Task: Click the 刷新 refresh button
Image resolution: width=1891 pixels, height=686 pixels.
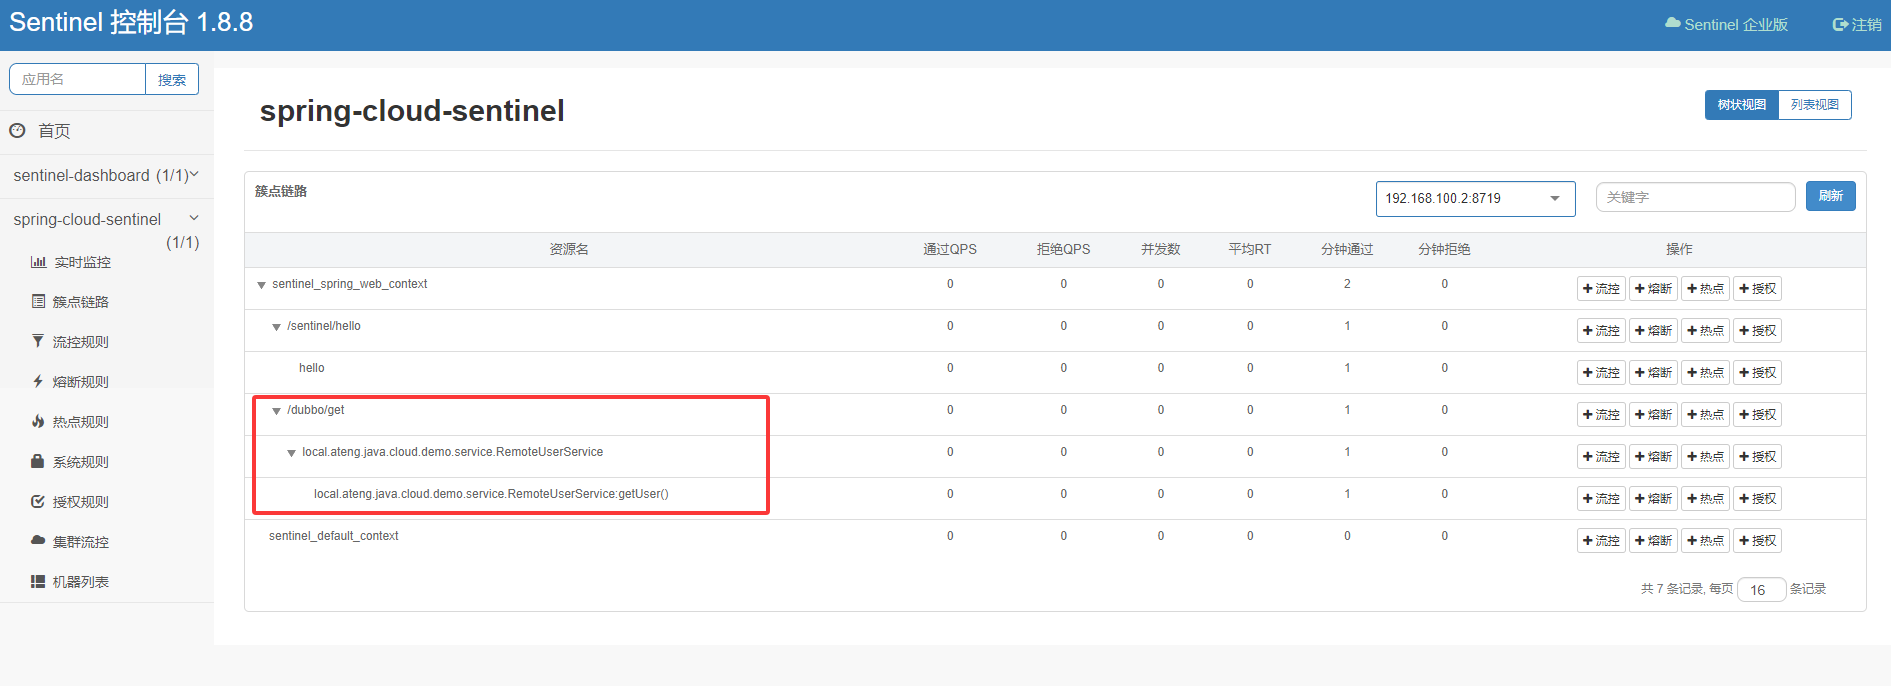Action: pyautogui.click(x=1830, y=196)
